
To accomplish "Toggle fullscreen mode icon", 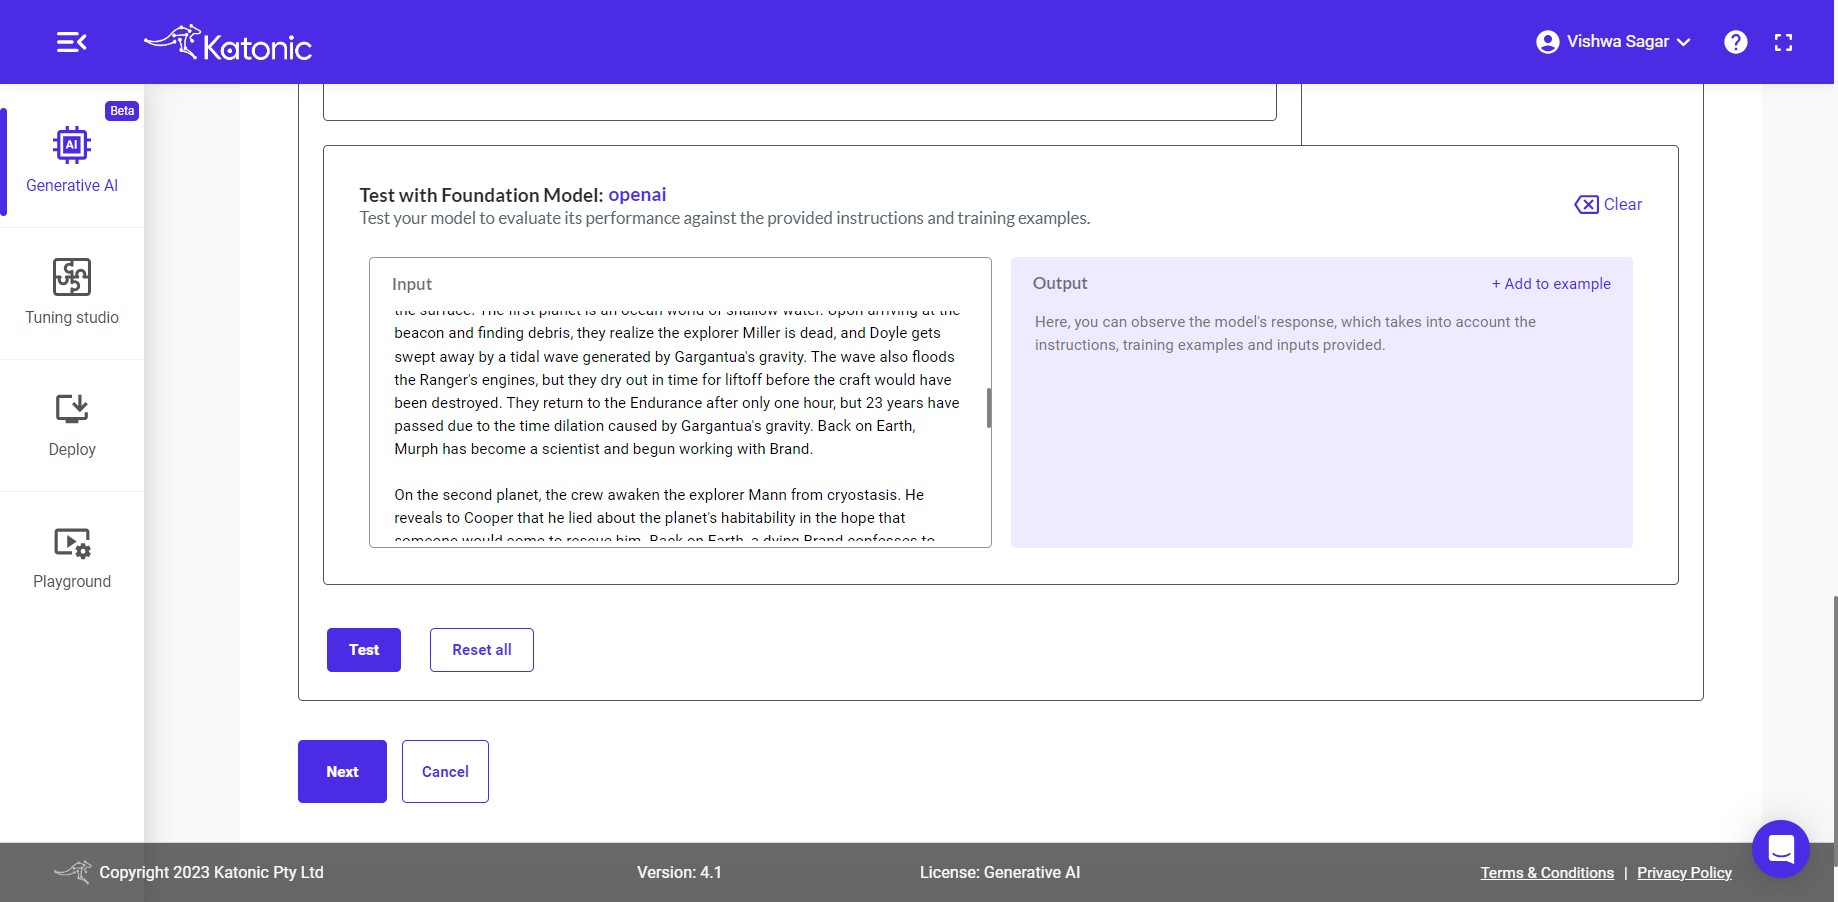I will pyautogui.click(x=1784, y=42).
